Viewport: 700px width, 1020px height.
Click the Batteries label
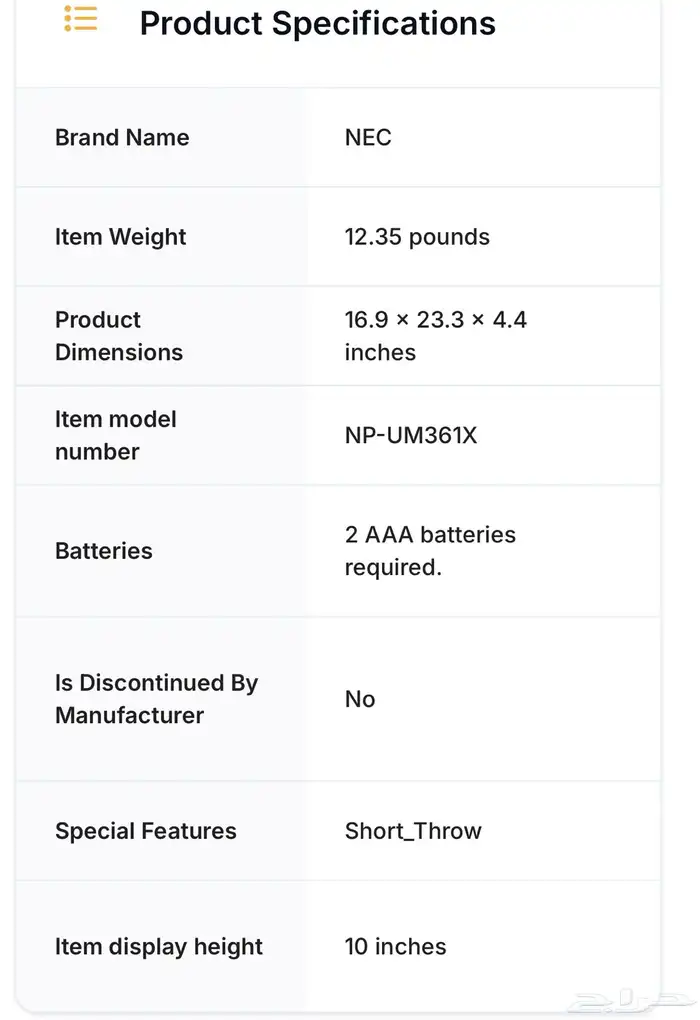click(x=104, y=551)
